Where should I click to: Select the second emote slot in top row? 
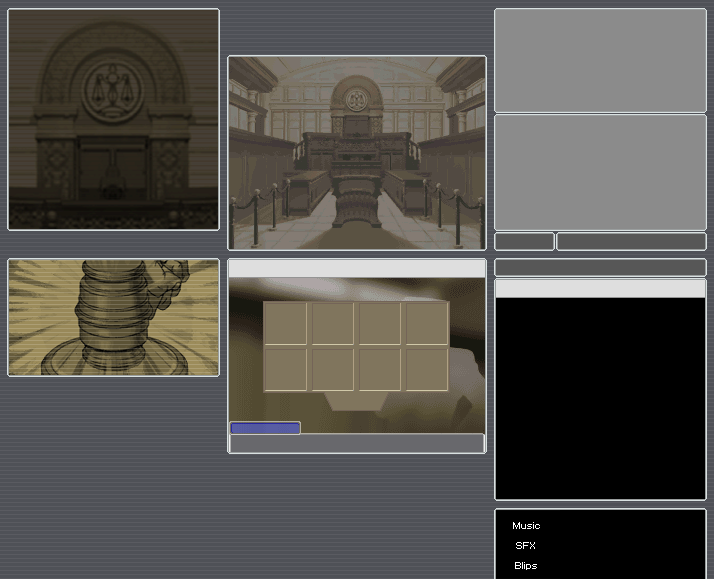point(333,323)
